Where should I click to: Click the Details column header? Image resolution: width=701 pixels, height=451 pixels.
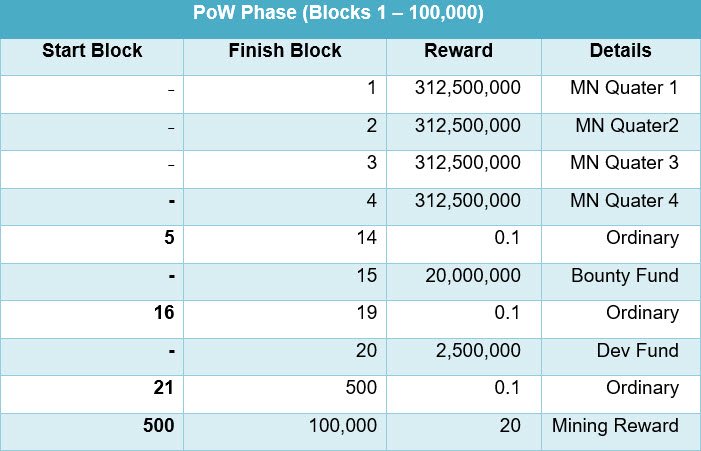coord(620,51)
